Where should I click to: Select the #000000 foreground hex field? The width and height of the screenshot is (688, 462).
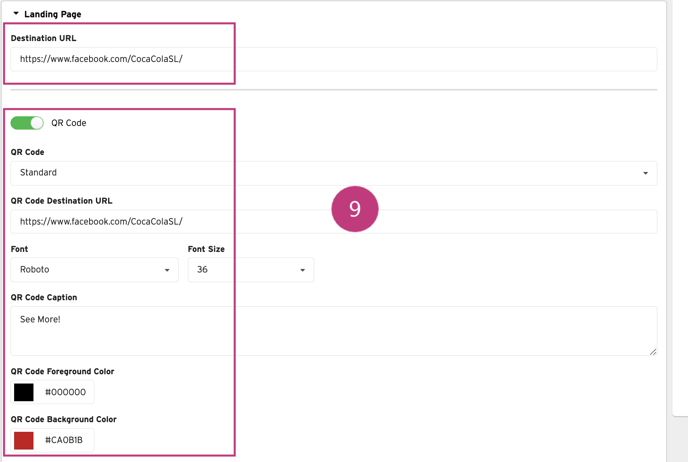point(66,392)
